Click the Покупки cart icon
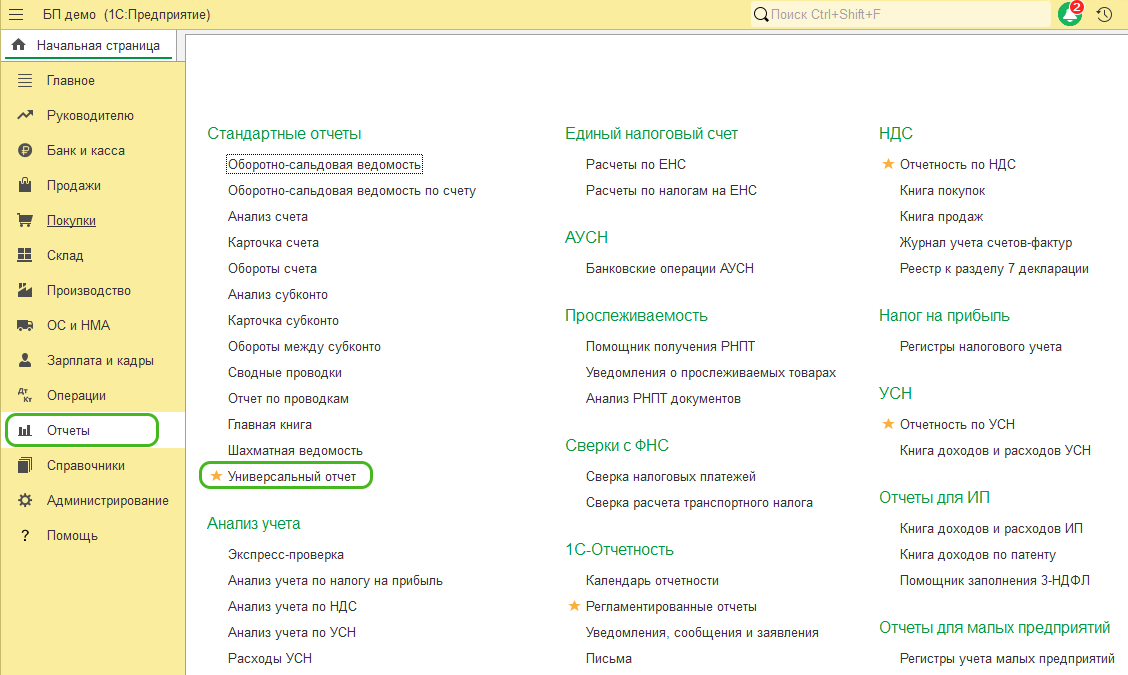 pos(25,220)
